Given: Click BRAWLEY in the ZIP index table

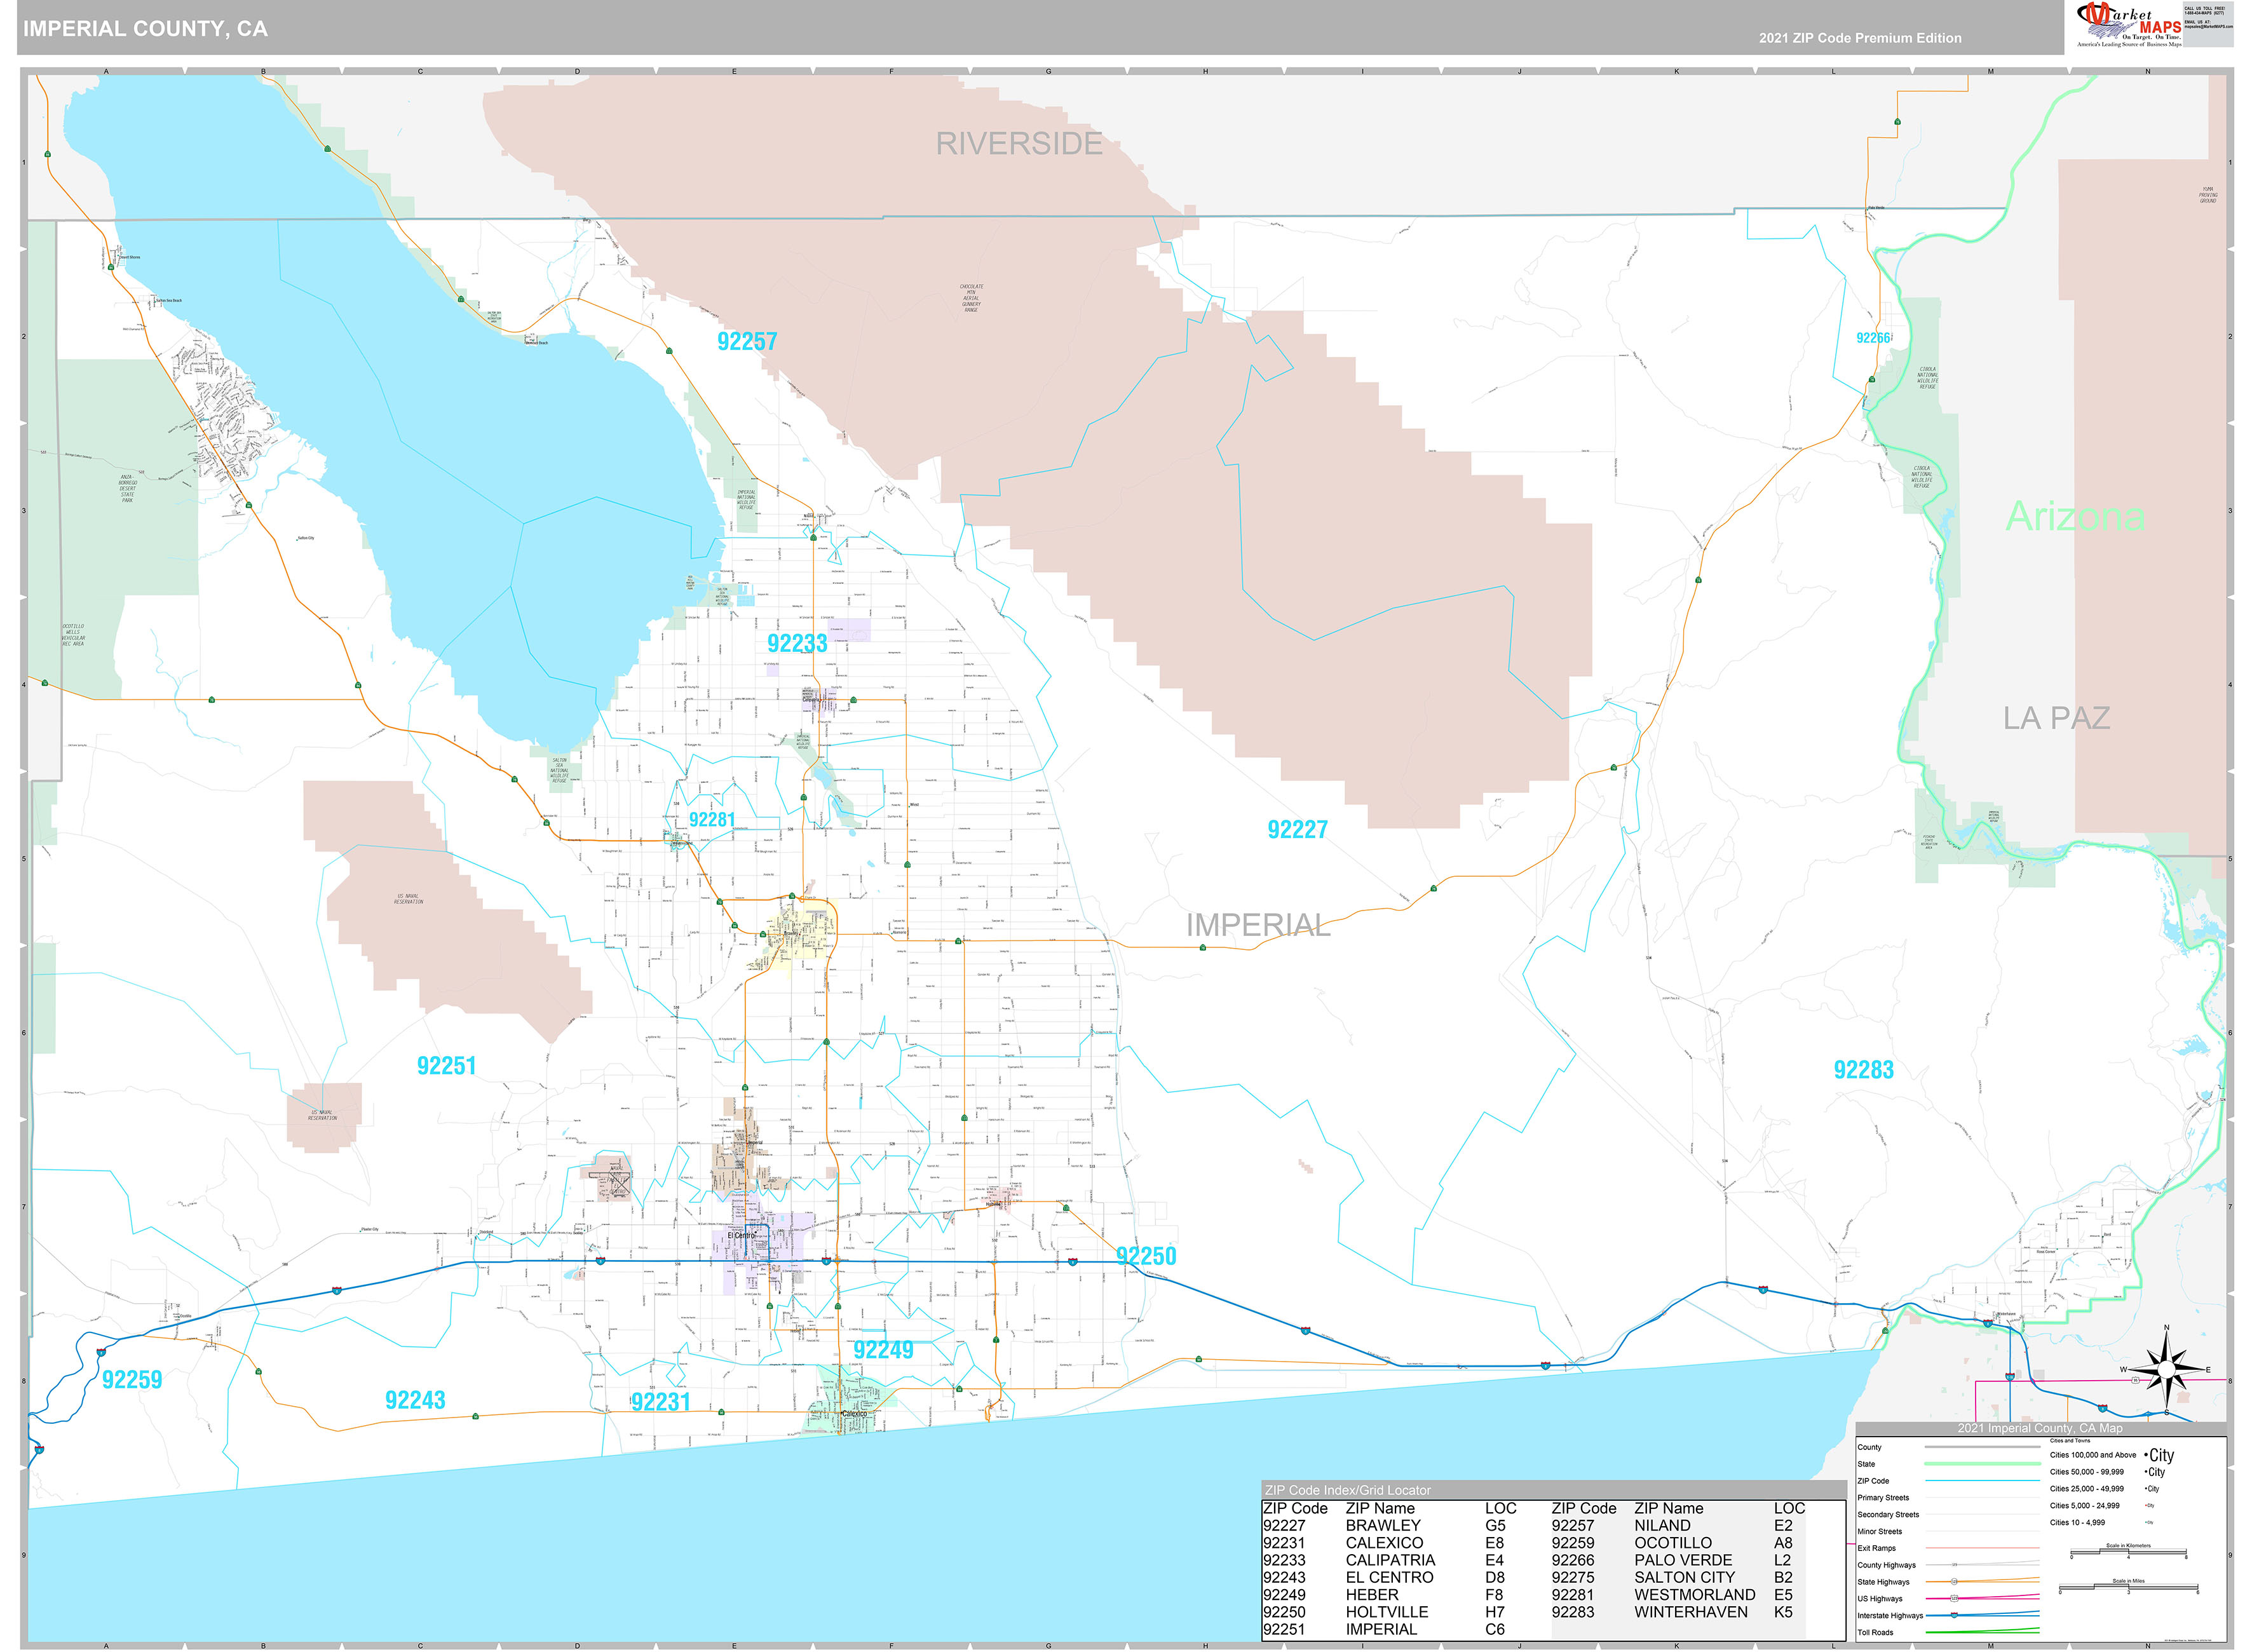Looking at the screenshot, I should tap(1383, 1526).
